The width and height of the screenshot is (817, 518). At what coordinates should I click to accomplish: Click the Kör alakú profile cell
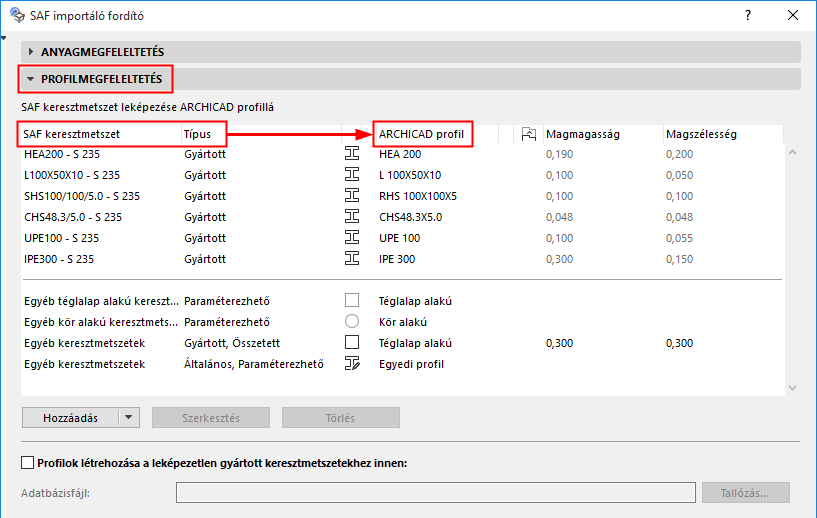403,322
